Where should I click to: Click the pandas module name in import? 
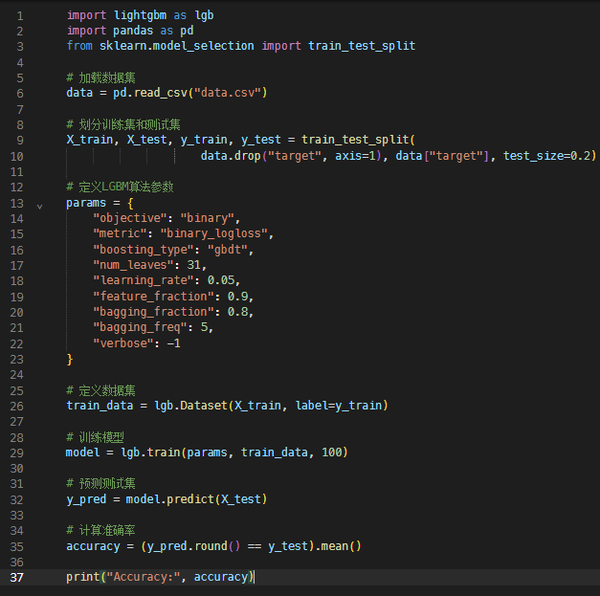(x=133, y=31)
